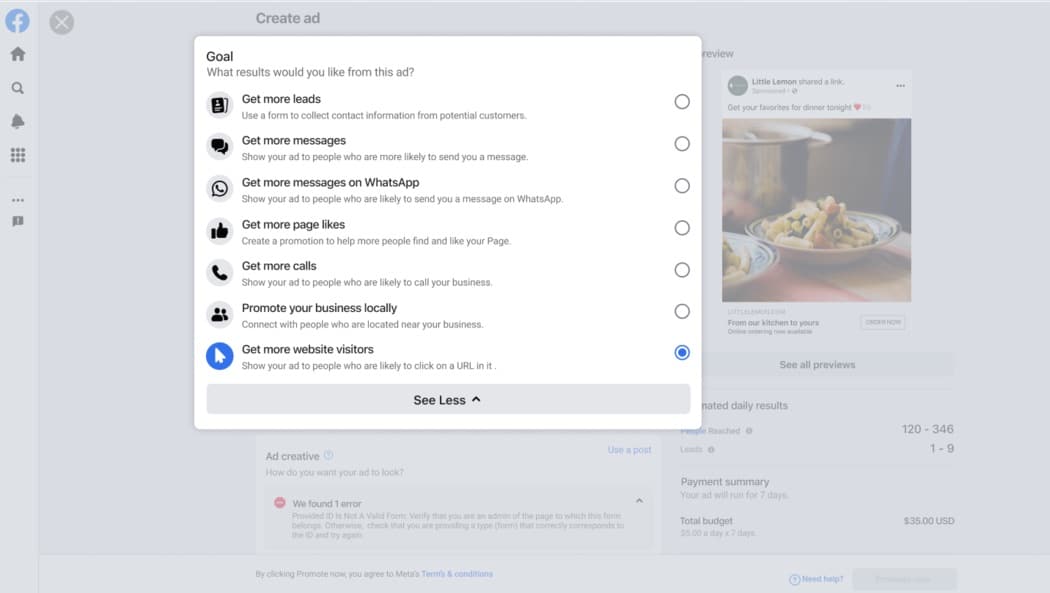Choose Promote your business locally radio option
This screenshot has height=593, width=1050.
[682, 311]
